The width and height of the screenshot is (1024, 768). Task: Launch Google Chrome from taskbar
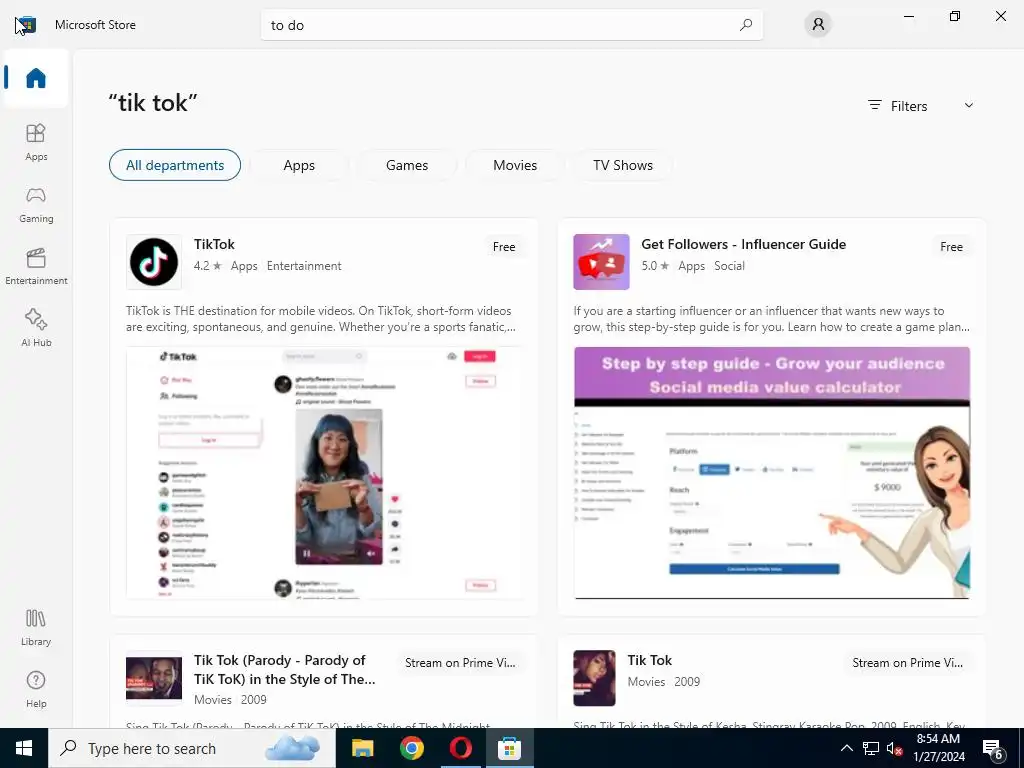[411, 748]
